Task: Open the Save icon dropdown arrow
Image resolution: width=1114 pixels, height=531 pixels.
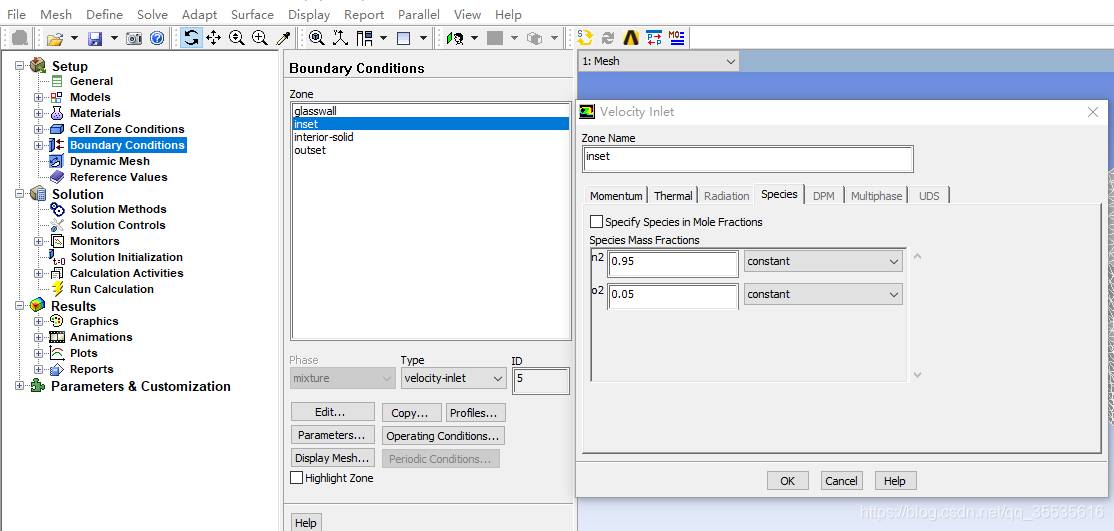Action: click(115, 38)
